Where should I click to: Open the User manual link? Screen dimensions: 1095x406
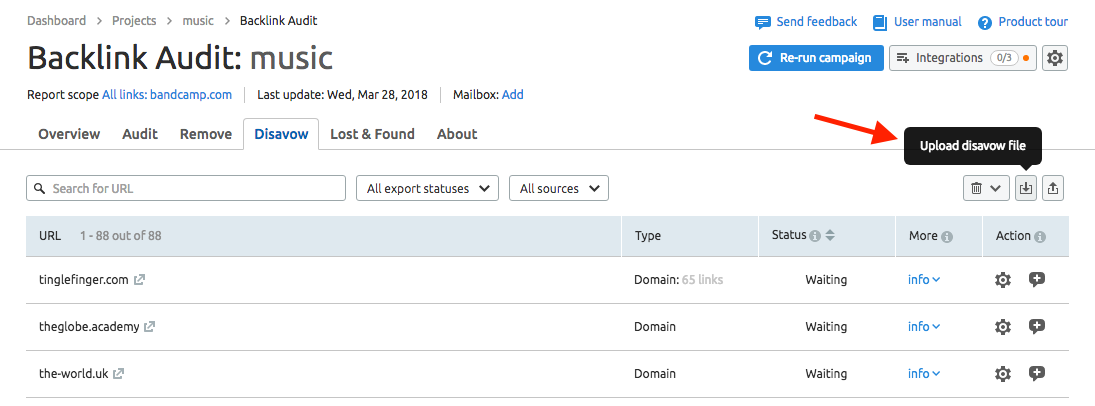[x=917, y=22]
